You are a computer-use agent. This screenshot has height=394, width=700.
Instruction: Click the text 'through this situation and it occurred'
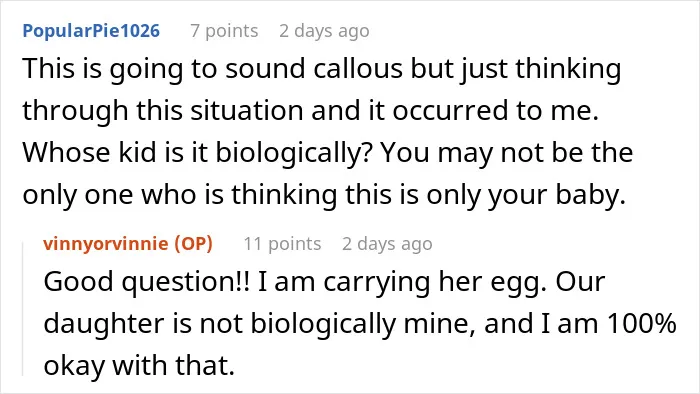(x=267, y=110)
